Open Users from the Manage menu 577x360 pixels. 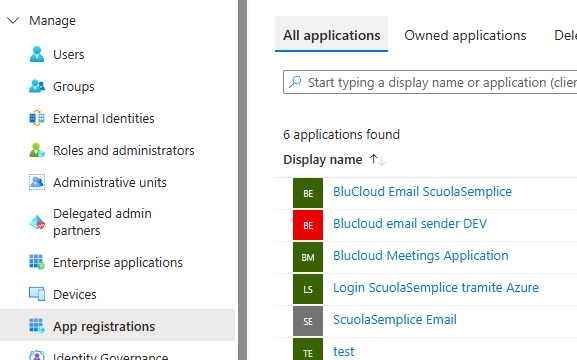tap(68, 54)
